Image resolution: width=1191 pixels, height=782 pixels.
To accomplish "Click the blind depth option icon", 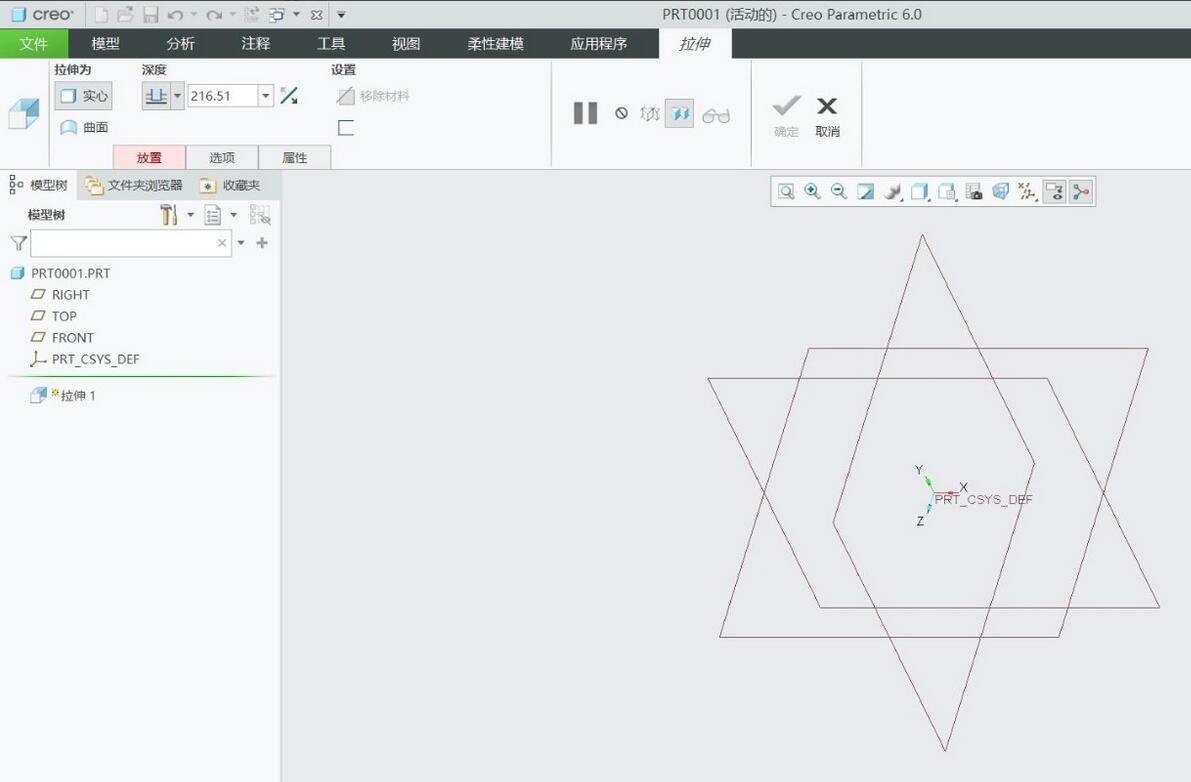I will point(156,96).
